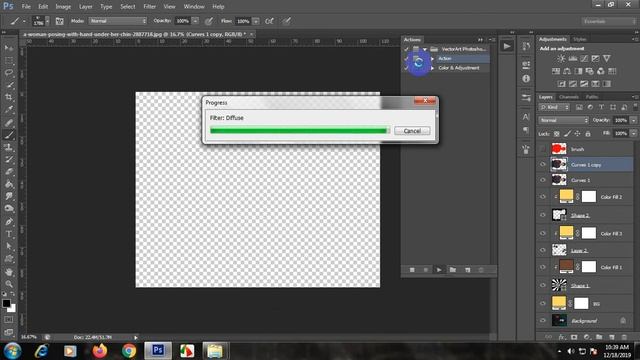Click the Brush layer thumbnail
The height and width of the screenshot is (360, 640).
point(559,149)
